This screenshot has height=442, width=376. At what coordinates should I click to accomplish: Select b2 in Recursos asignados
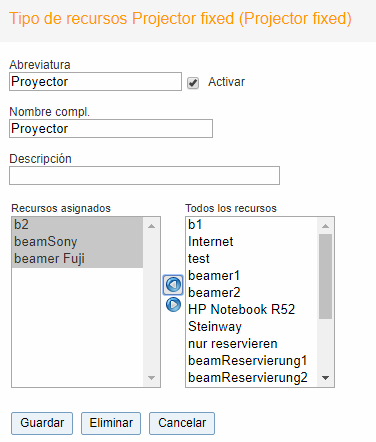pyautogui.click(x=77, y=225)
